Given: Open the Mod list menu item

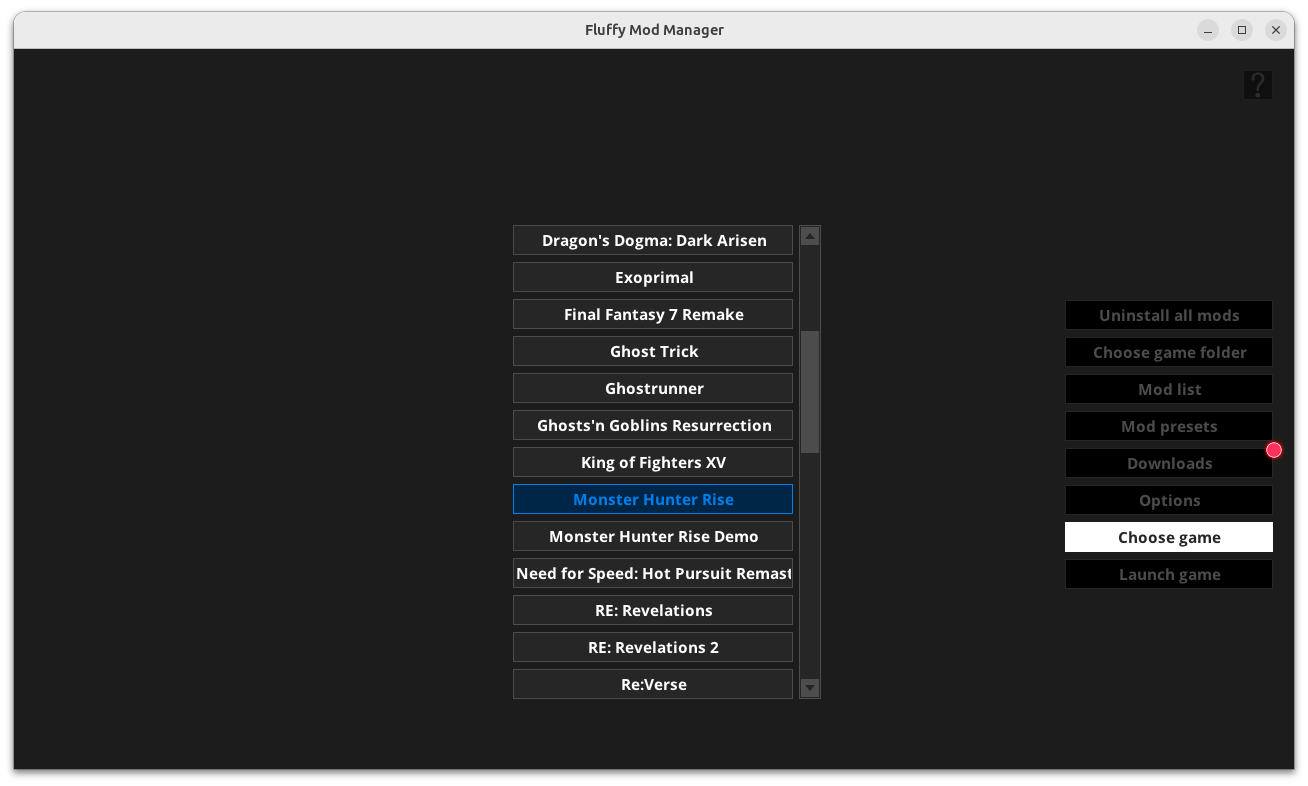Looking at the screenshot, I should tap(1169, 389).
